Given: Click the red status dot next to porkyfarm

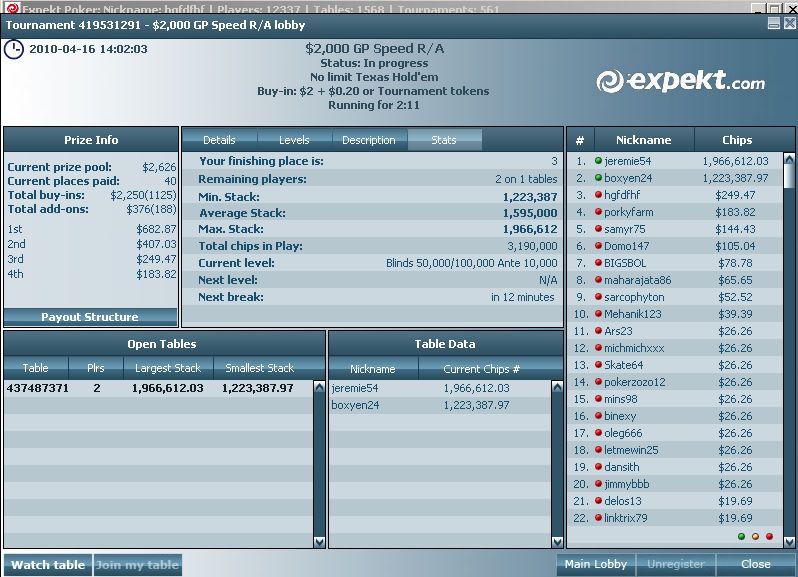Looking at the screenshot, I should 598,212.
